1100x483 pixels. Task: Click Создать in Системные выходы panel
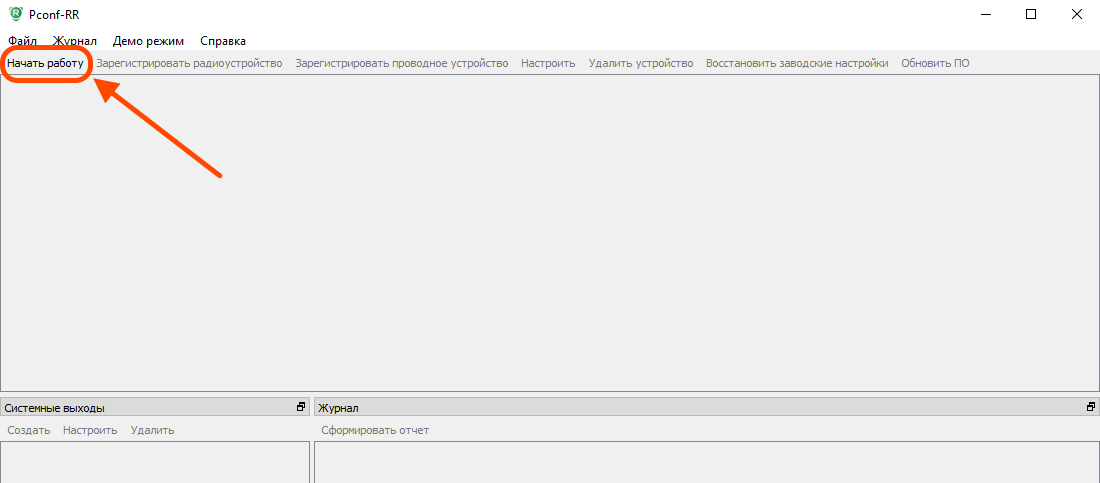pos(29,430)
